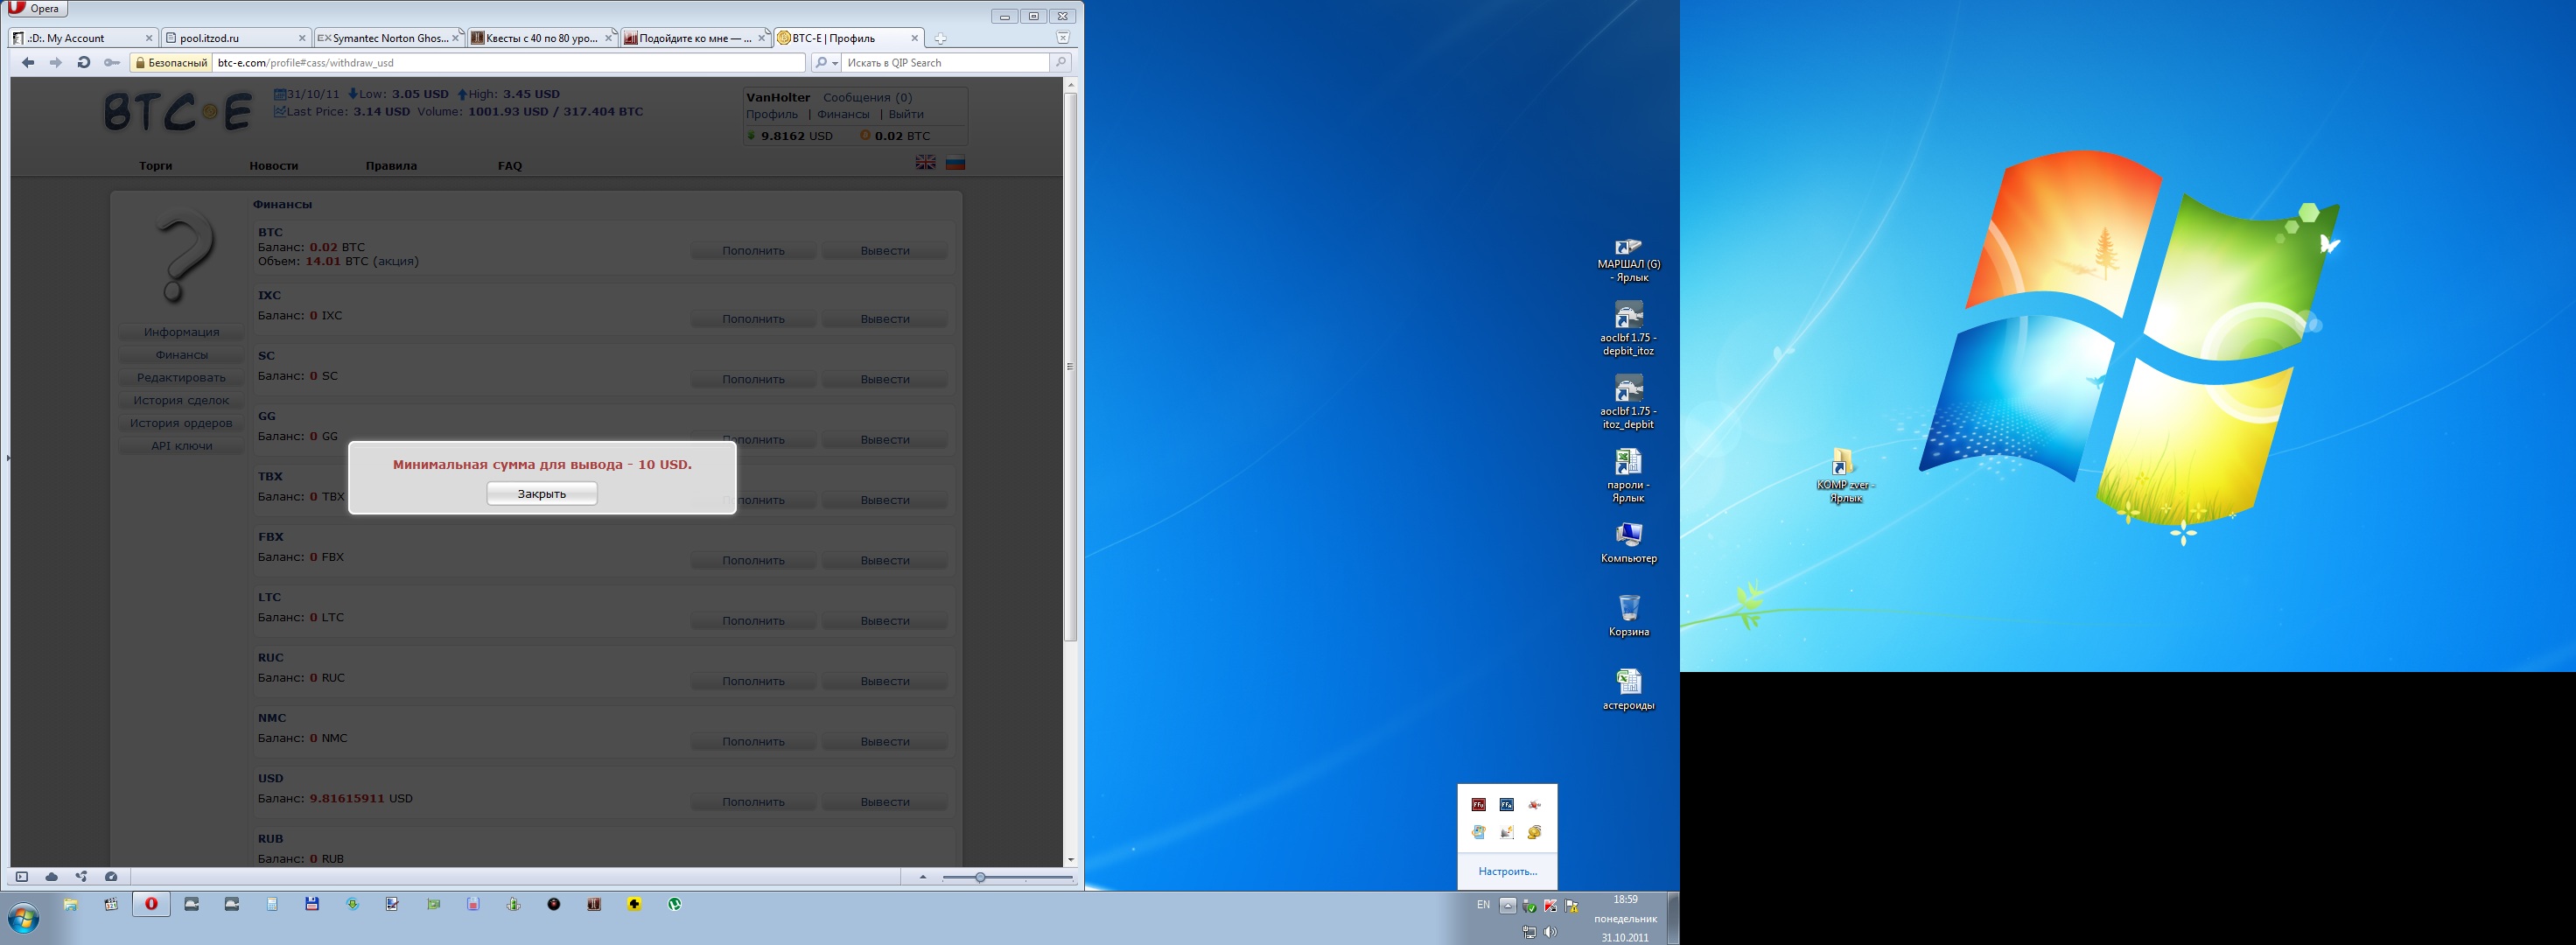Click the Kaspersky tray icon
2576x945 pixels.
coord(1550,906)
